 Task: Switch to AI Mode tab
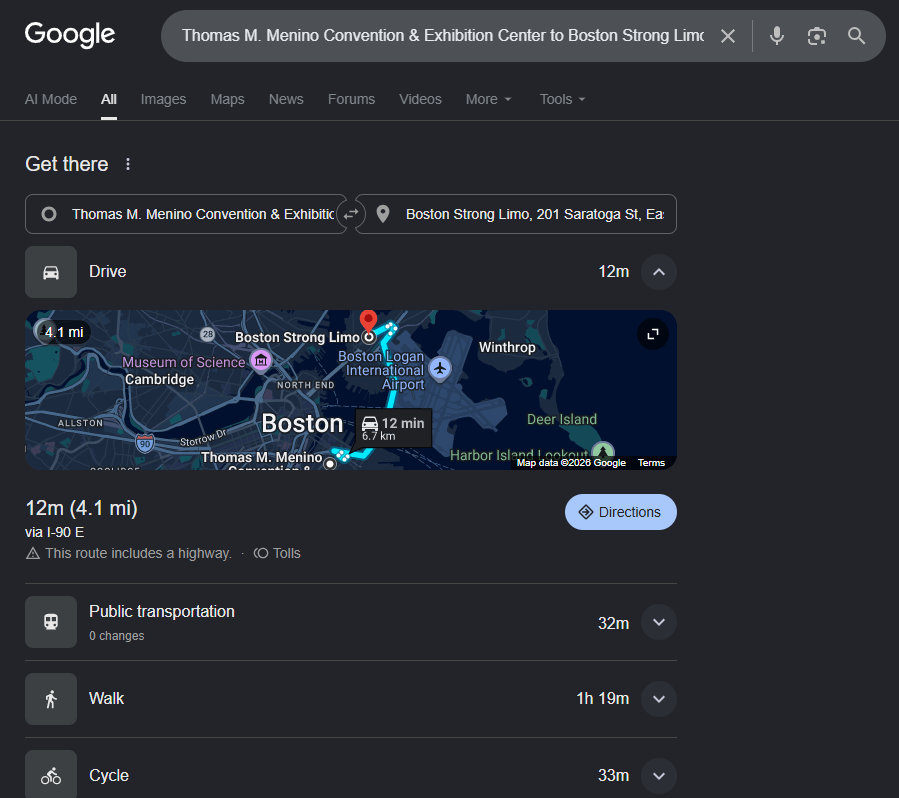tap(50, 99)
